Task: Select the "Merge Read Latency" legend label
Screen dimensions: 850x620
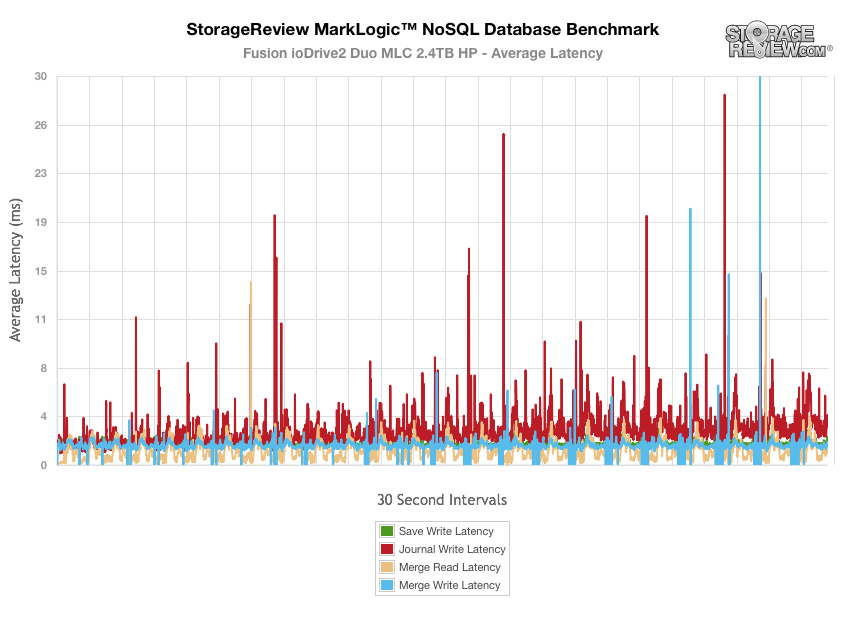Action: tap(449, 567)
